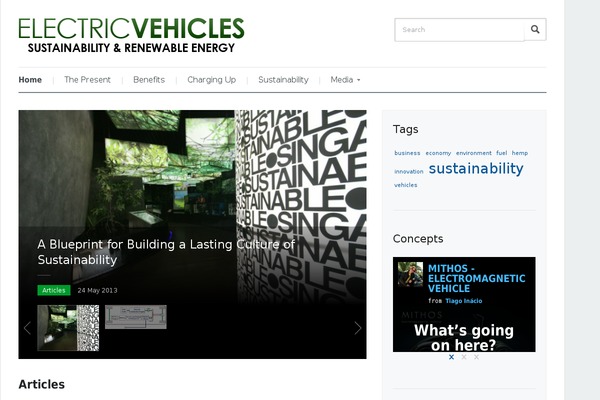Open the MITHOS Electromagnetic Vehicle video title
This screenshot has height=400, width=600.
tap(476, 278)
